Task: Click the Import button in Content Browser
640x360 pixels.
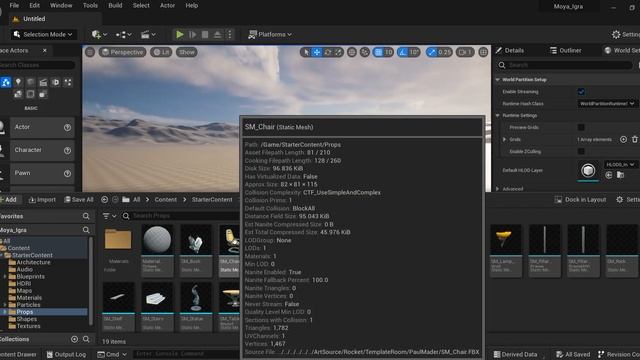Action: pos(42,200)
